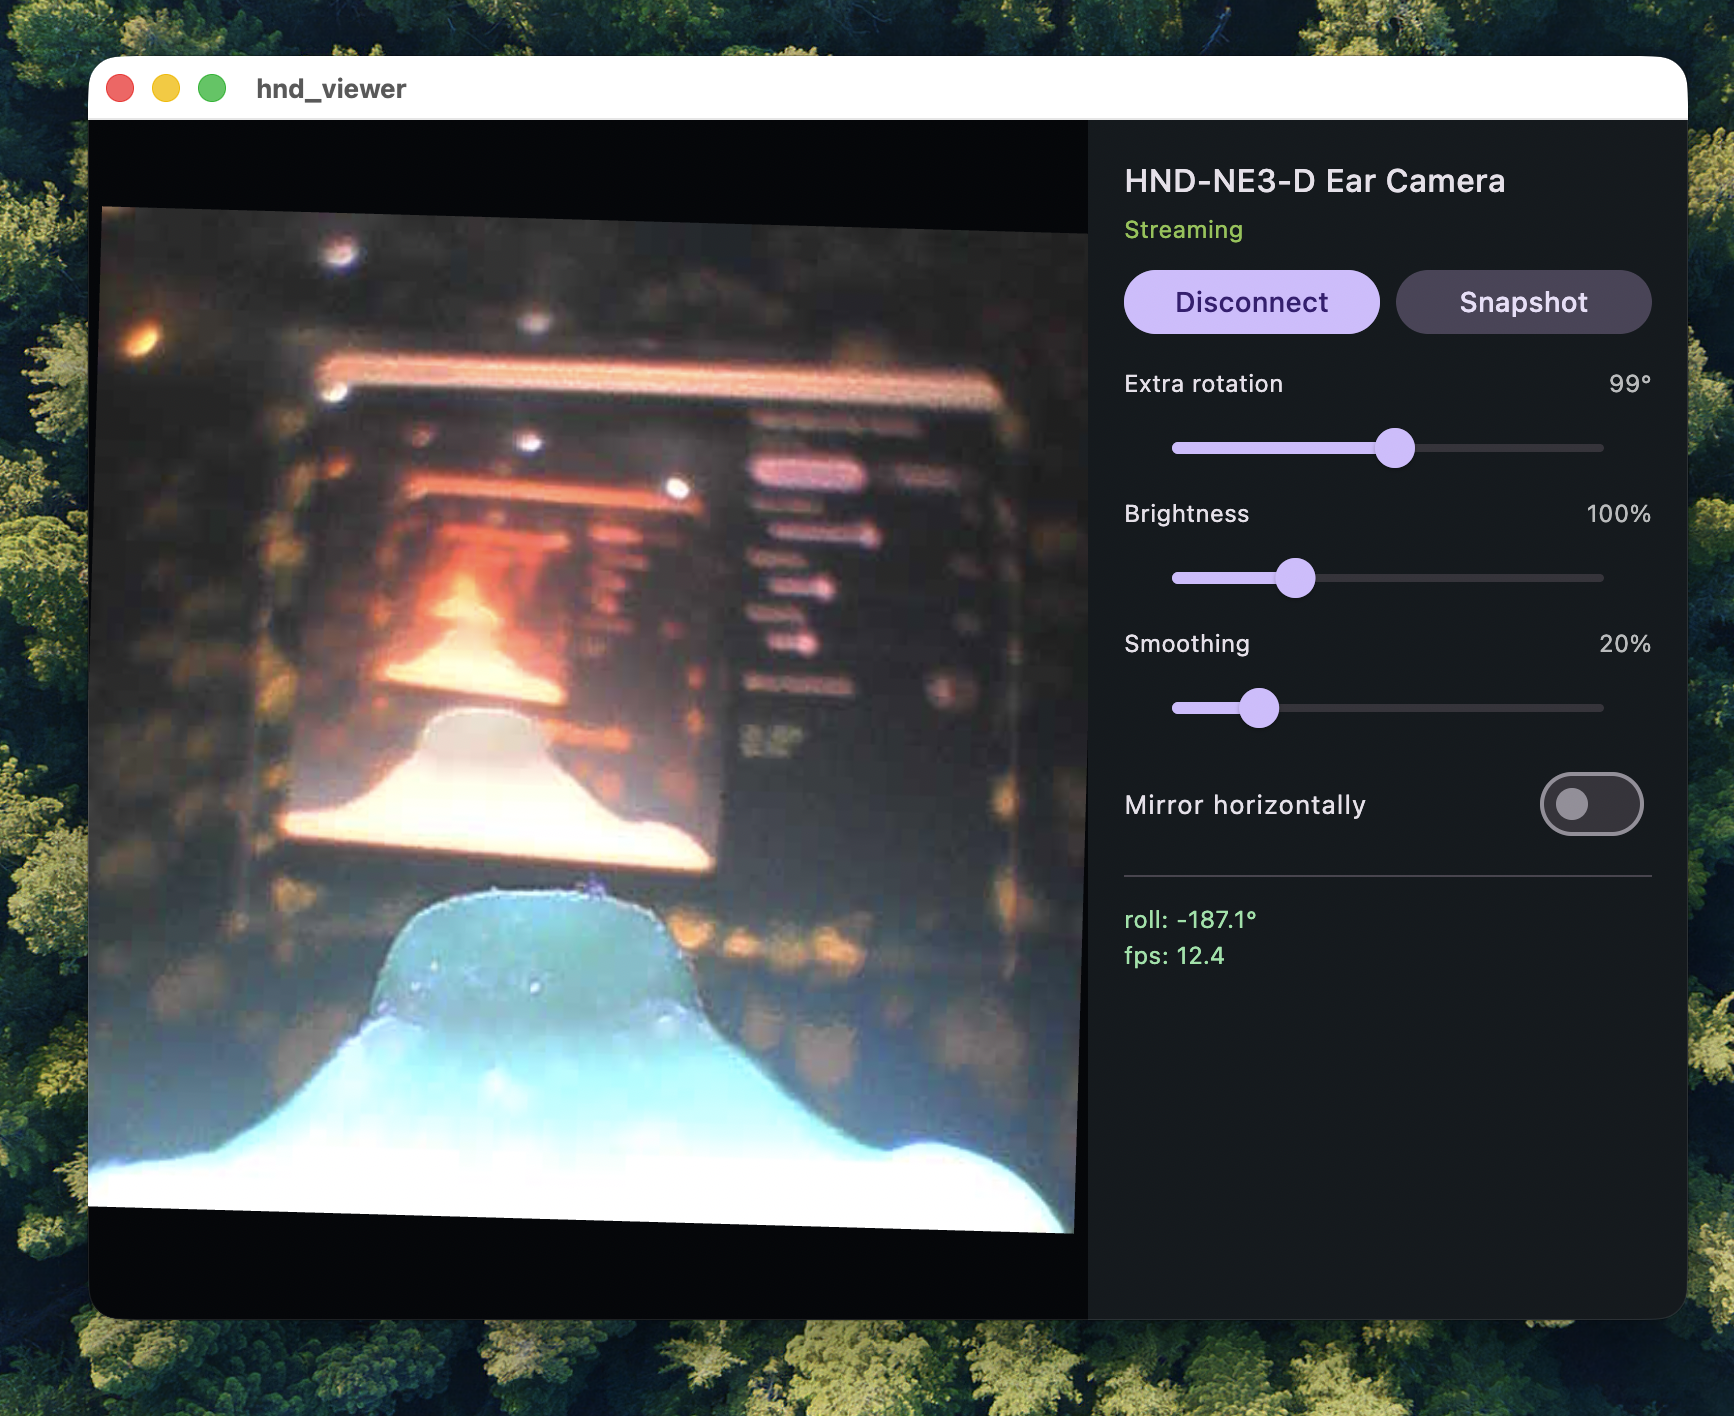Screen dimensions: 1734x1416
Task: Click the Disconnect button
Action: tap(1251, 302)
